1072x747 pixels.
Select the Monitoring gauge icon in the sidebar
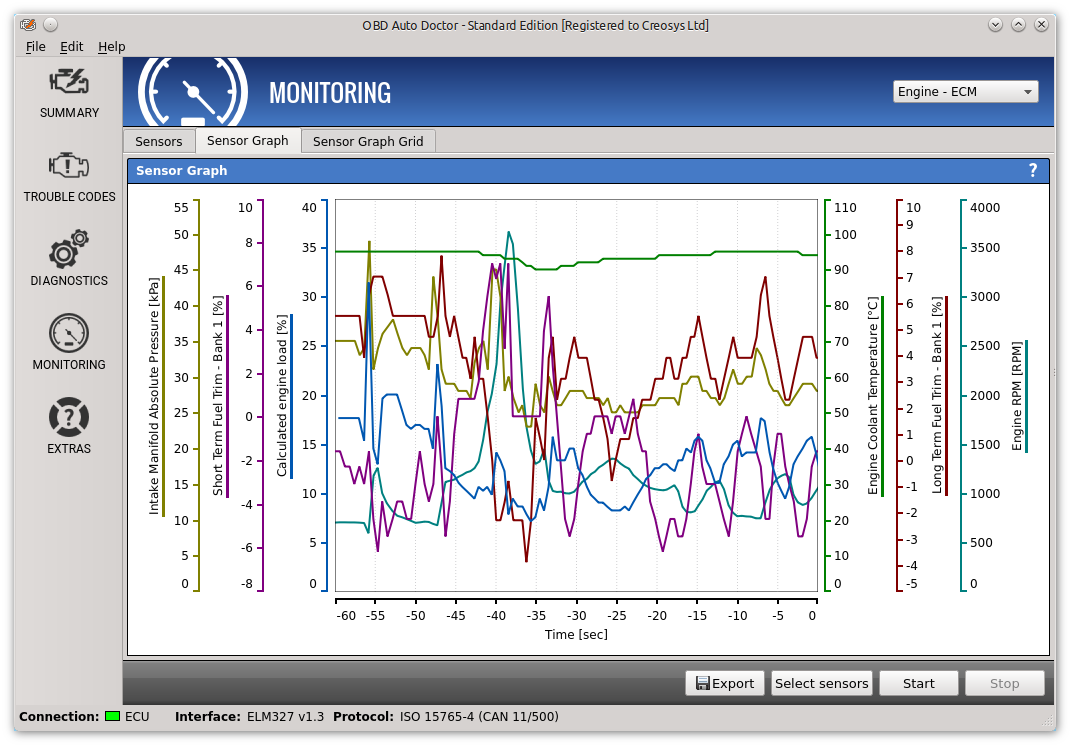(x=69, y=334)
